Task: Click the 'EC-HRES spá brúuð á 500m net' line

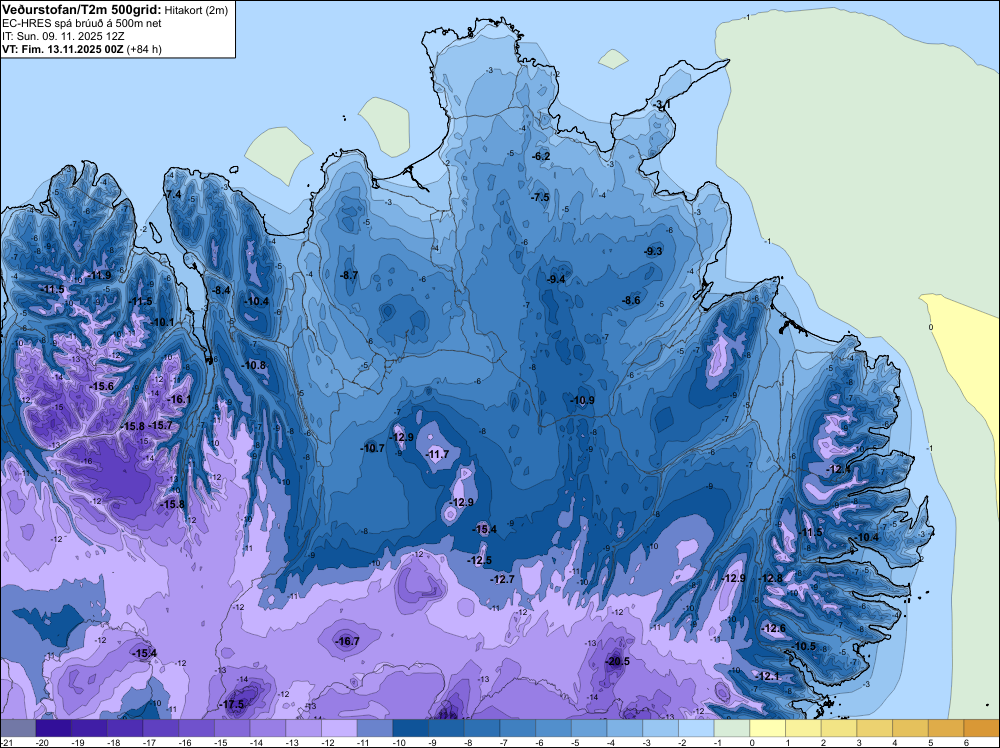Action: click(82, 24)
